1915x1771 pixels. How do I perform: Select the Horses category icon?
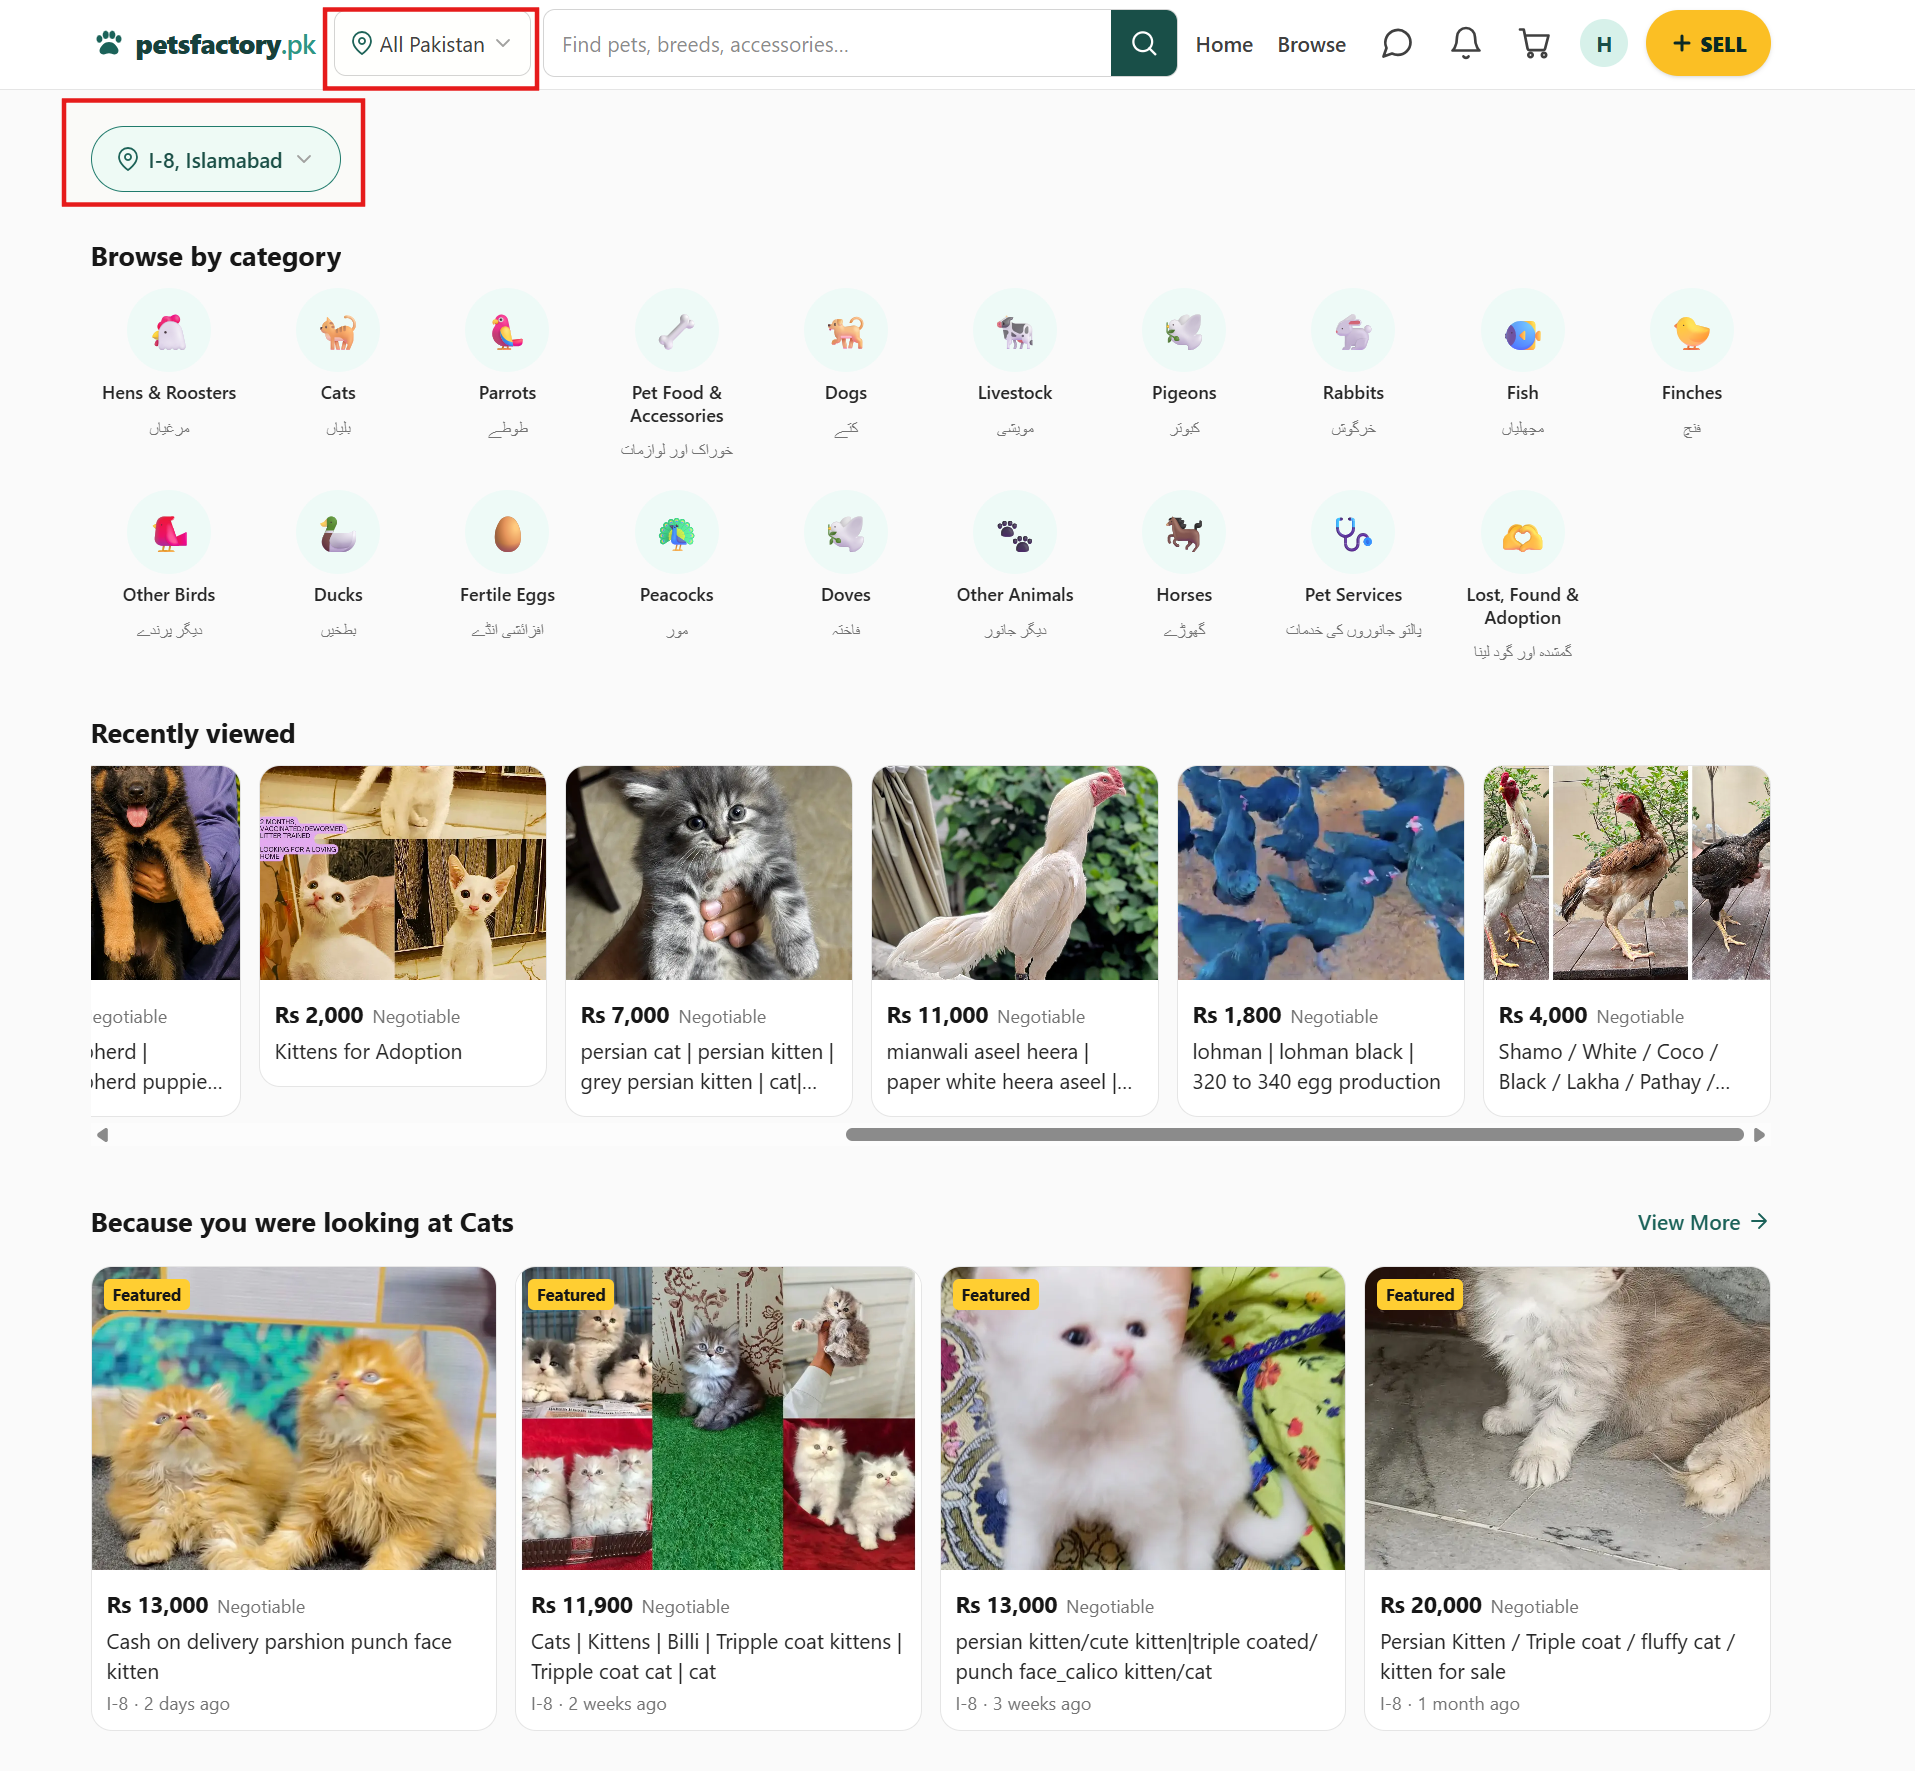click(1184, 533)
